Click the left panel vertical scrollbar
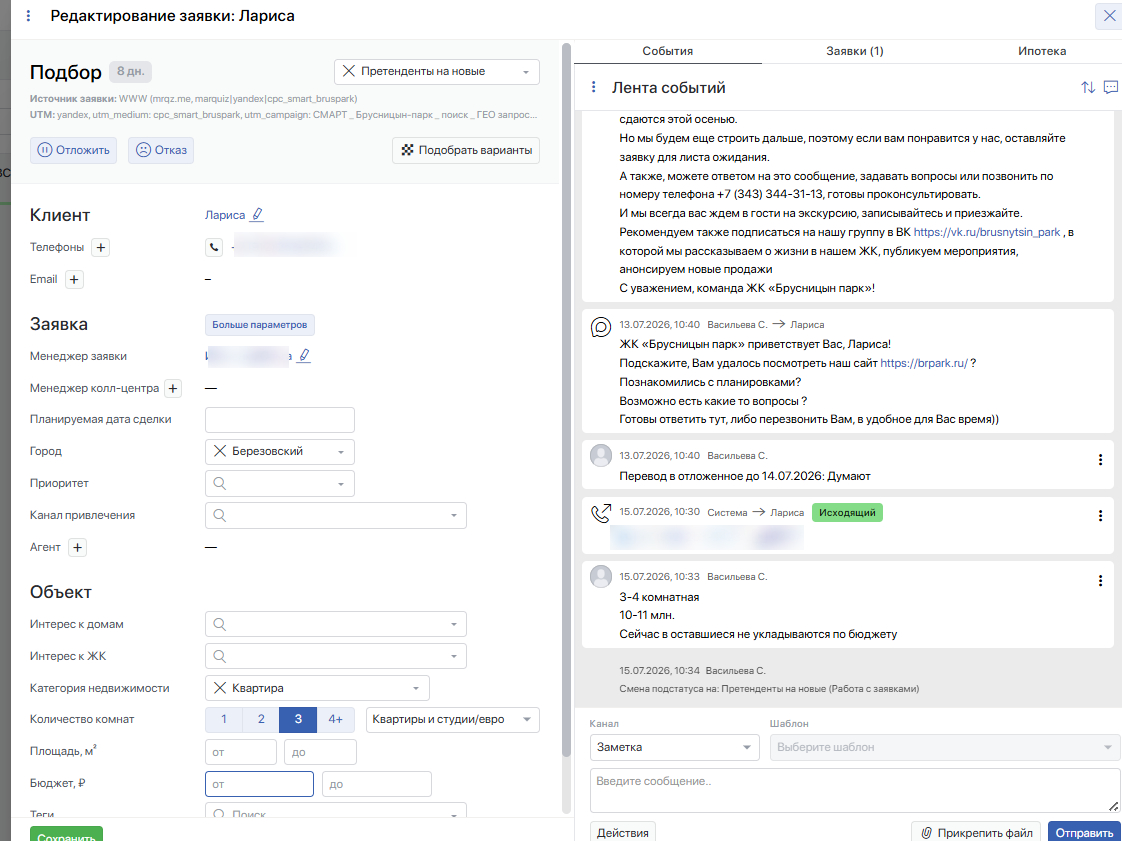 point(565,401)
